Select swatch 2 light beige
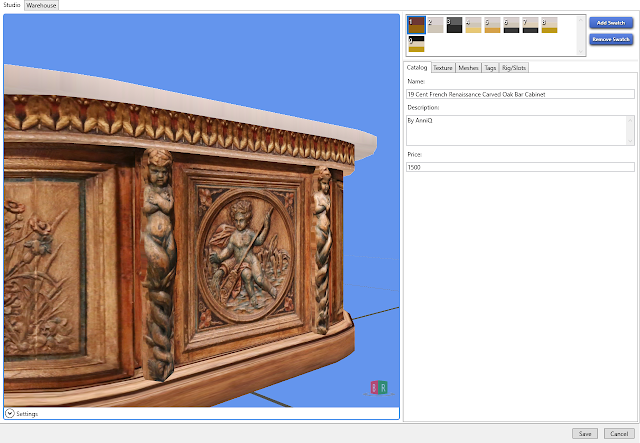The image size is (640, 443). 435,25
